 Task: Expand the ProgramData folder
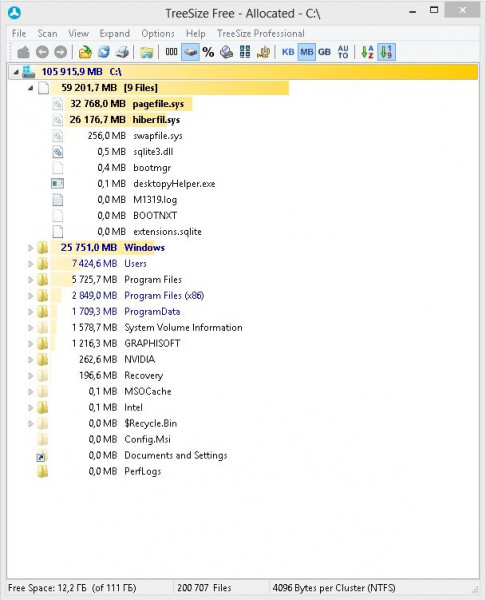[31, 312]
